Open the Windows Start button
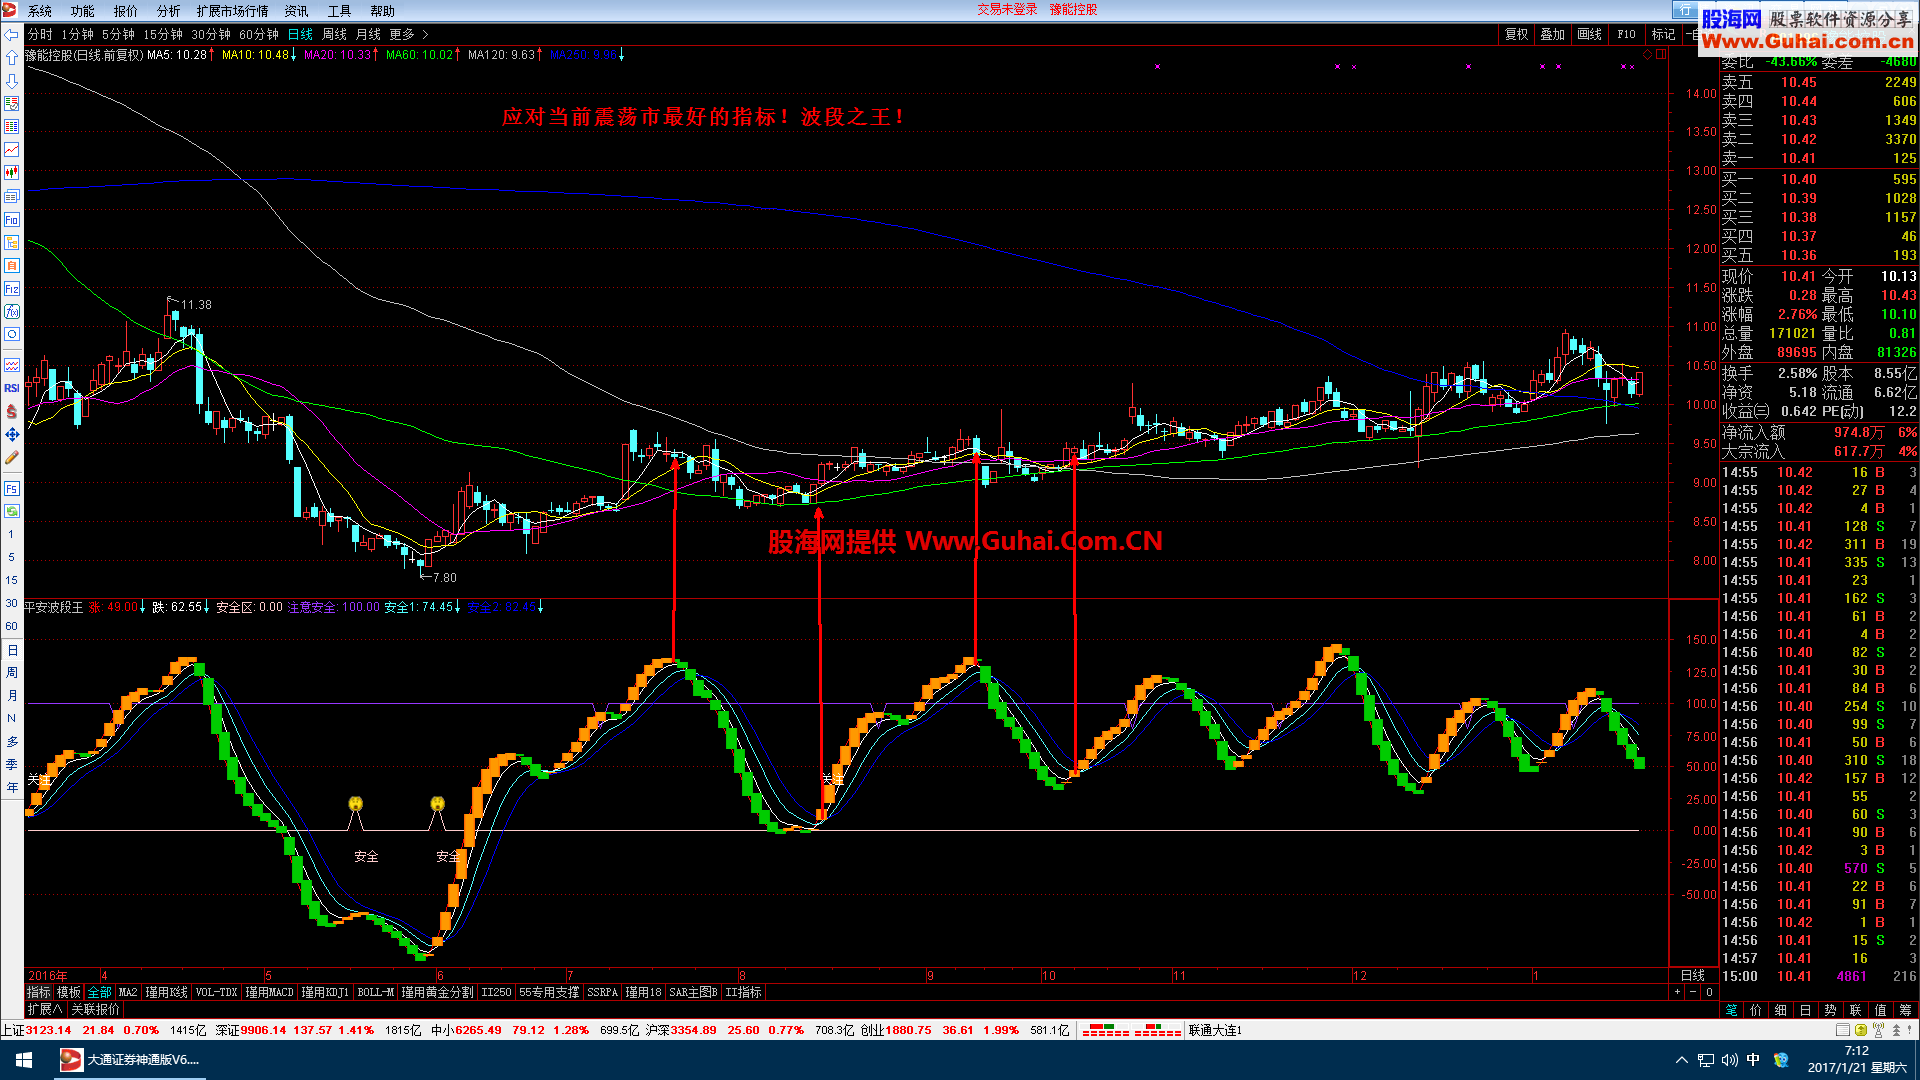Image resolution: width=1920 pixels, height=1080 pixels. click(x=24, y=1059)
